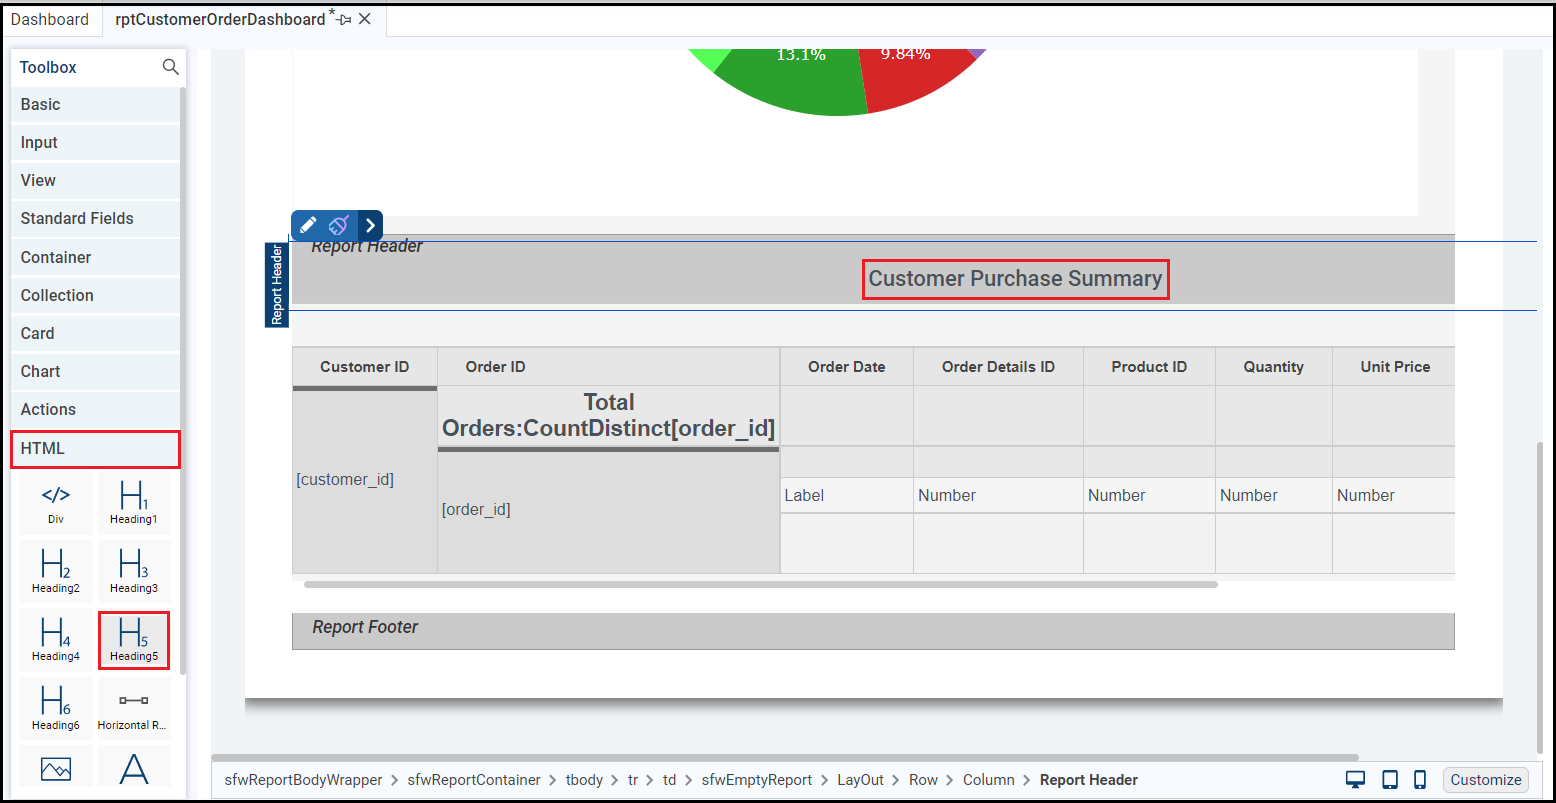Screen dimensions: 1556x803
Task: Click the Toolbox vertical scrollbar
Action: pos(183,380)
